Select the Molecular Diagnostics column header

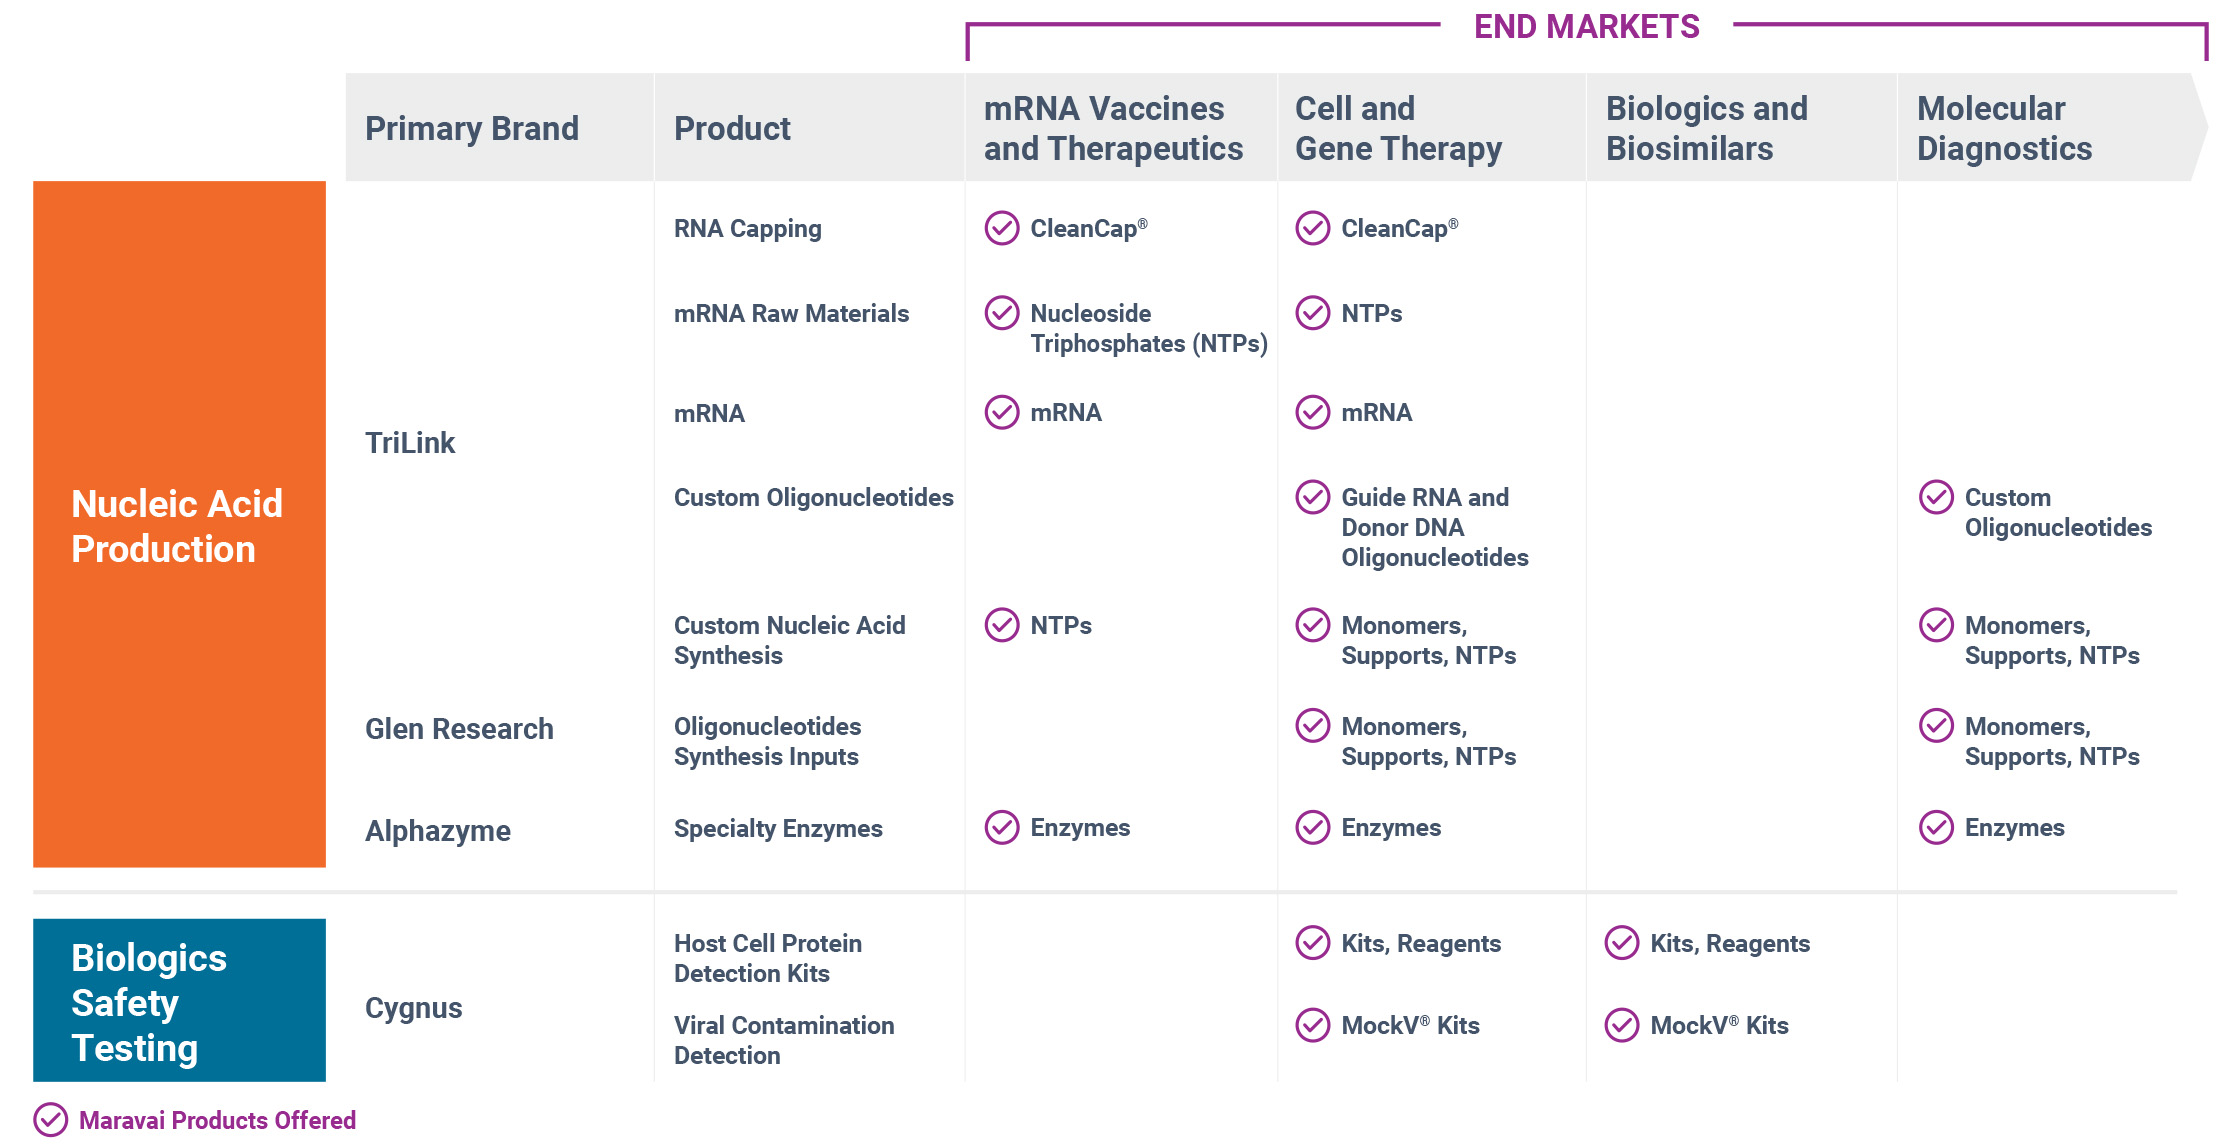click(2003, 128)
